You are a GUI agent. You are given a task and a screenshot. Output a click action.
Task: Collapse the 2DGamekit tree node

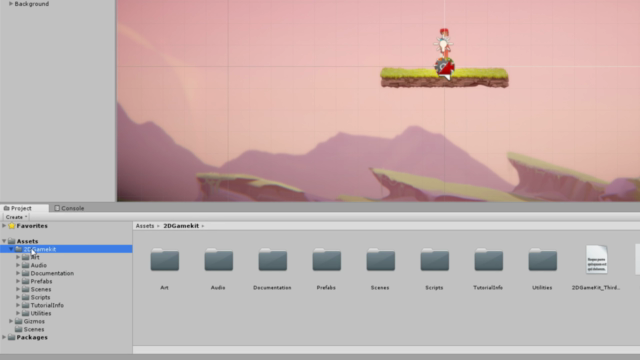[11, 249]
